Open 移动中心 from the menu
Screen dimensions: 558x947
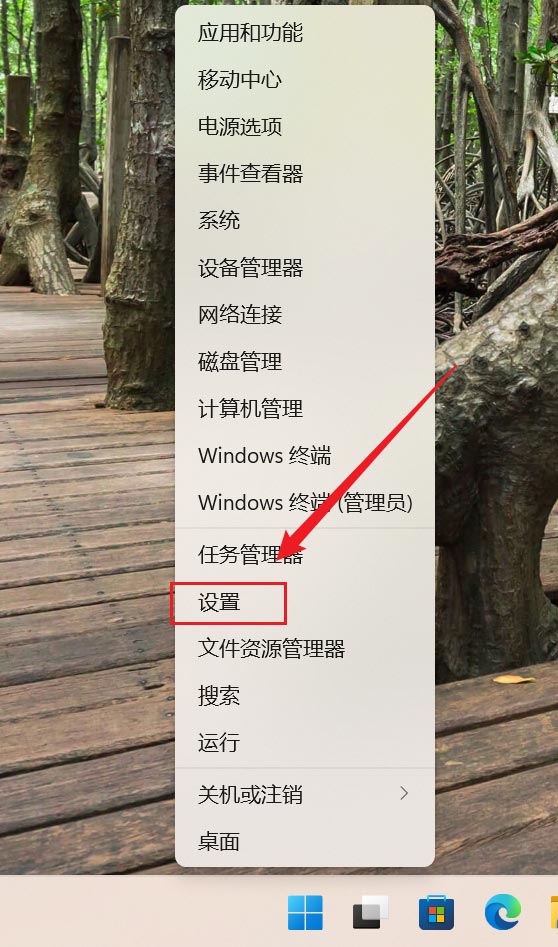tap(305, 80)
